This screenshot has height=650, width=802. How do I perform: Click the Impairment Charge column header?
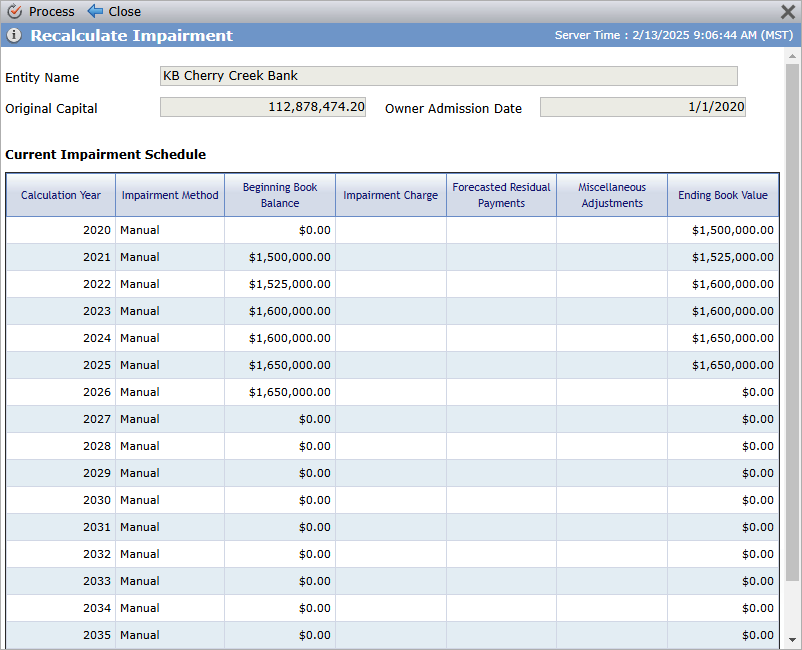tap(391, 195)
